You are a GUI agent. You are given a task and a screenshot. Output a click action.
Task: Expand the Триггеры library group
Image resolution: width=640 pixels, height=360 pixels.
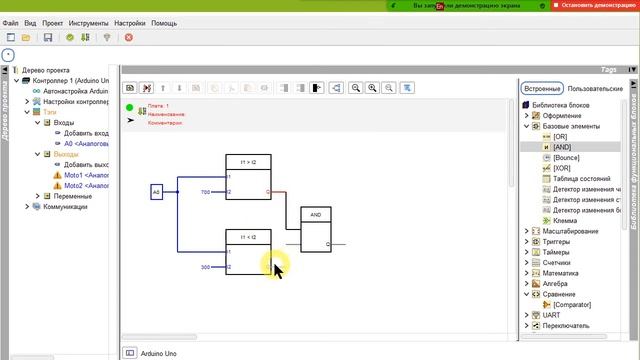tap(527, 242)
